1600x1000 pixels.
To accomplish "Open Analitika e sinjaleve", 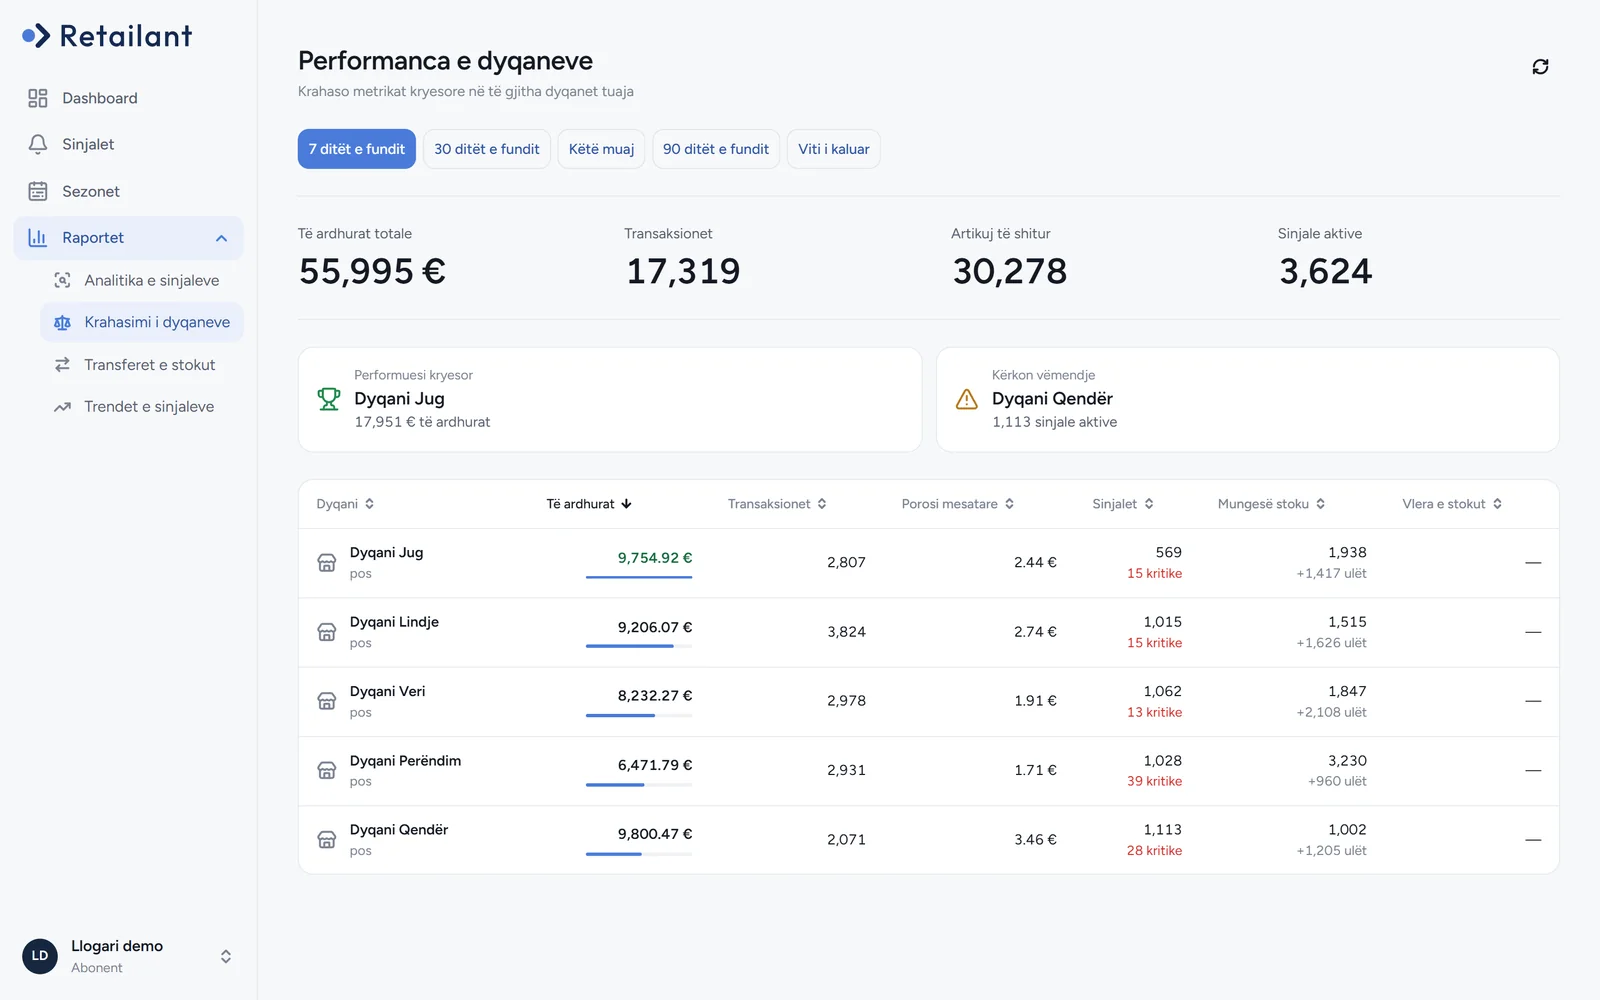I will (141, 281).
